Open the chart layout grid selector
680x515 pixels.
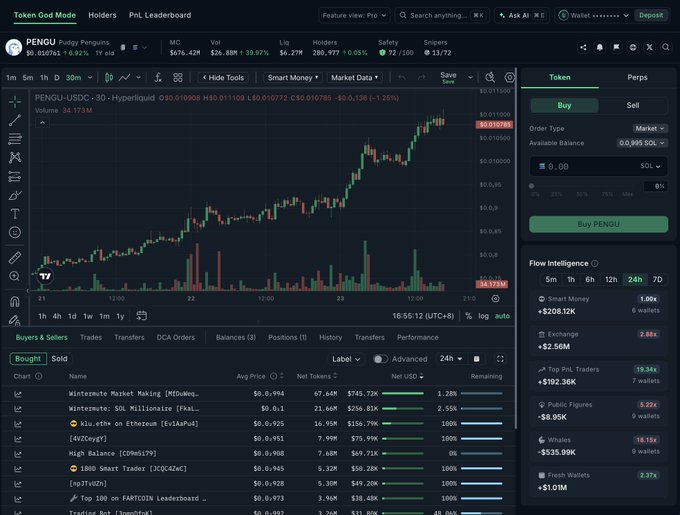178,78
